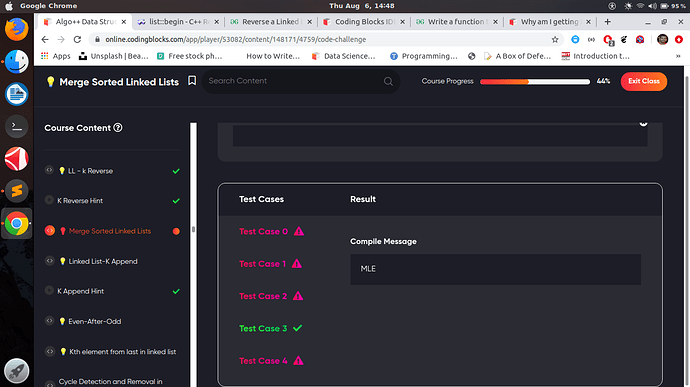Viewport: 690px width, 387px height.
Task: Bookmark the Merge Sorted Linked Lists lesson
Action: (192, 81)
